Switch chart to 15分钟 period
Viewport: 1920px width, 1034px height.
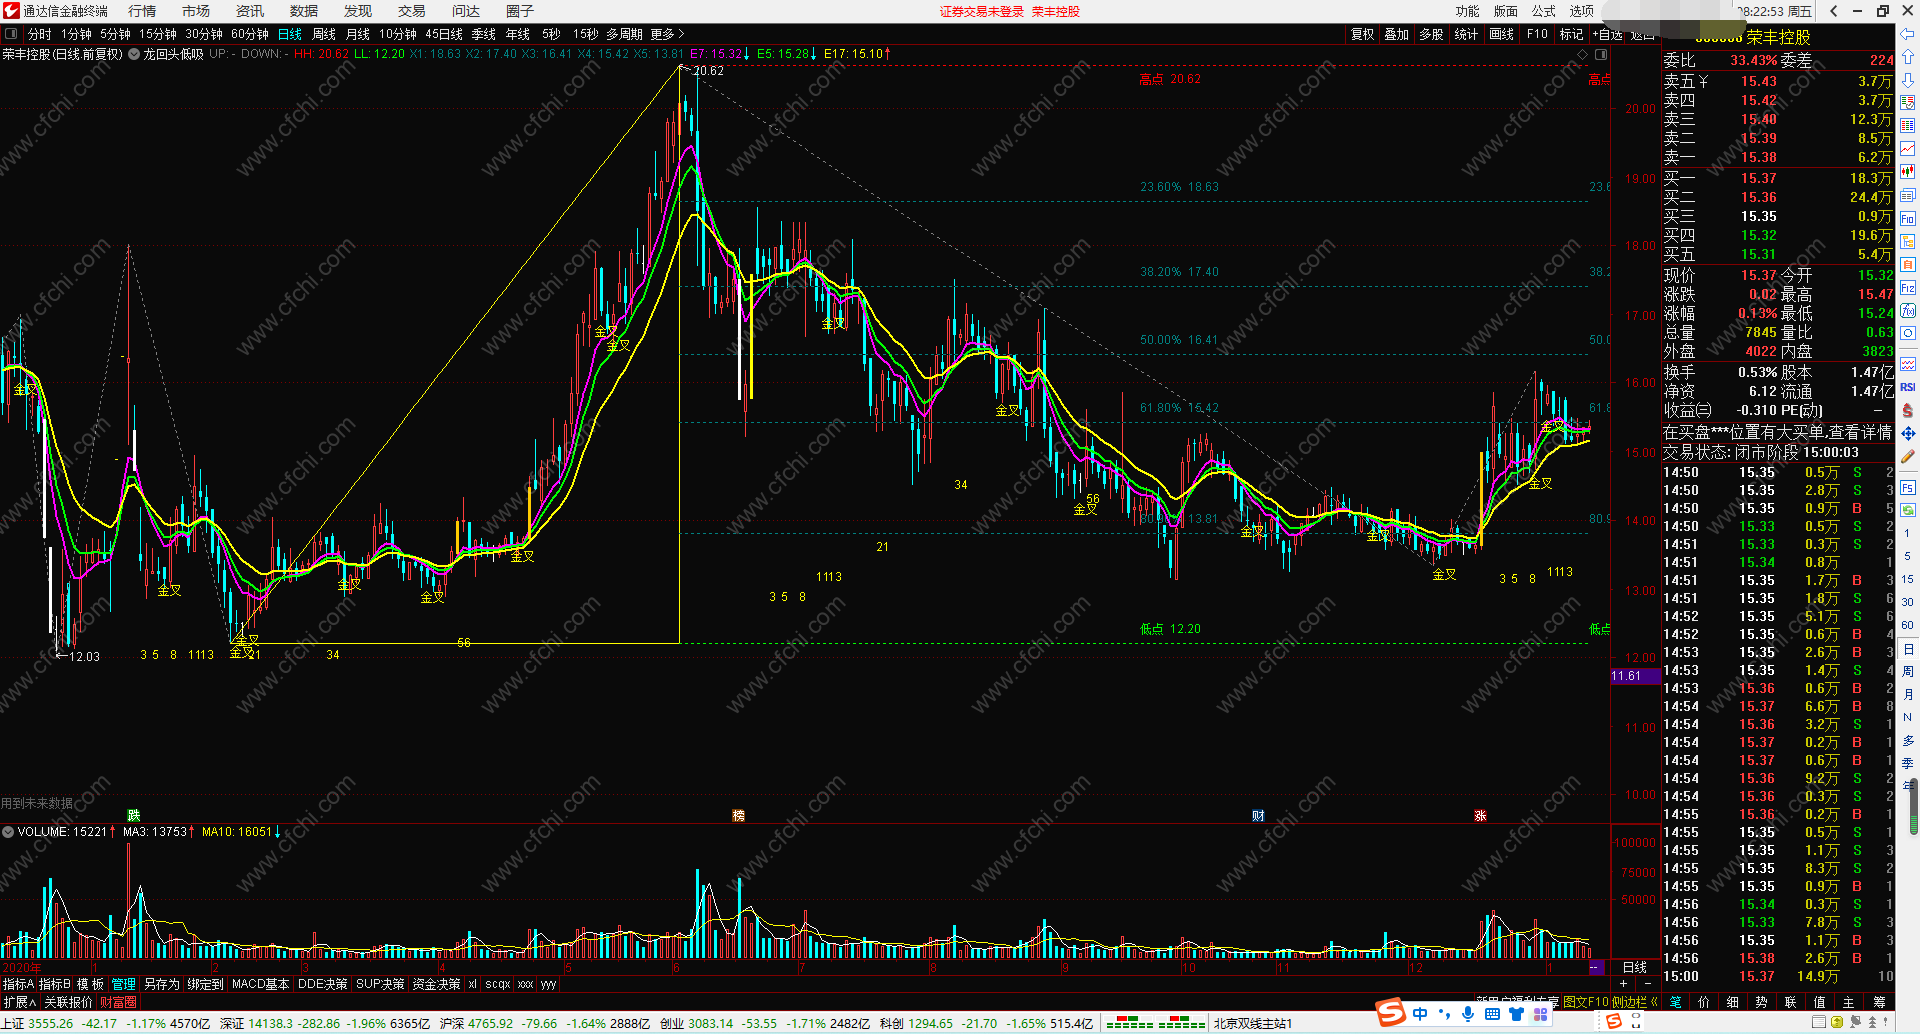coord(158,34)
